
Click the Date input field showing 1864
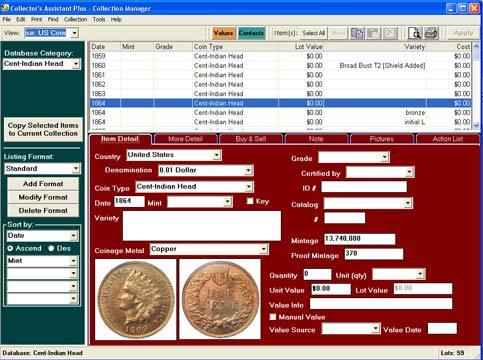click(x=129, y=201)
